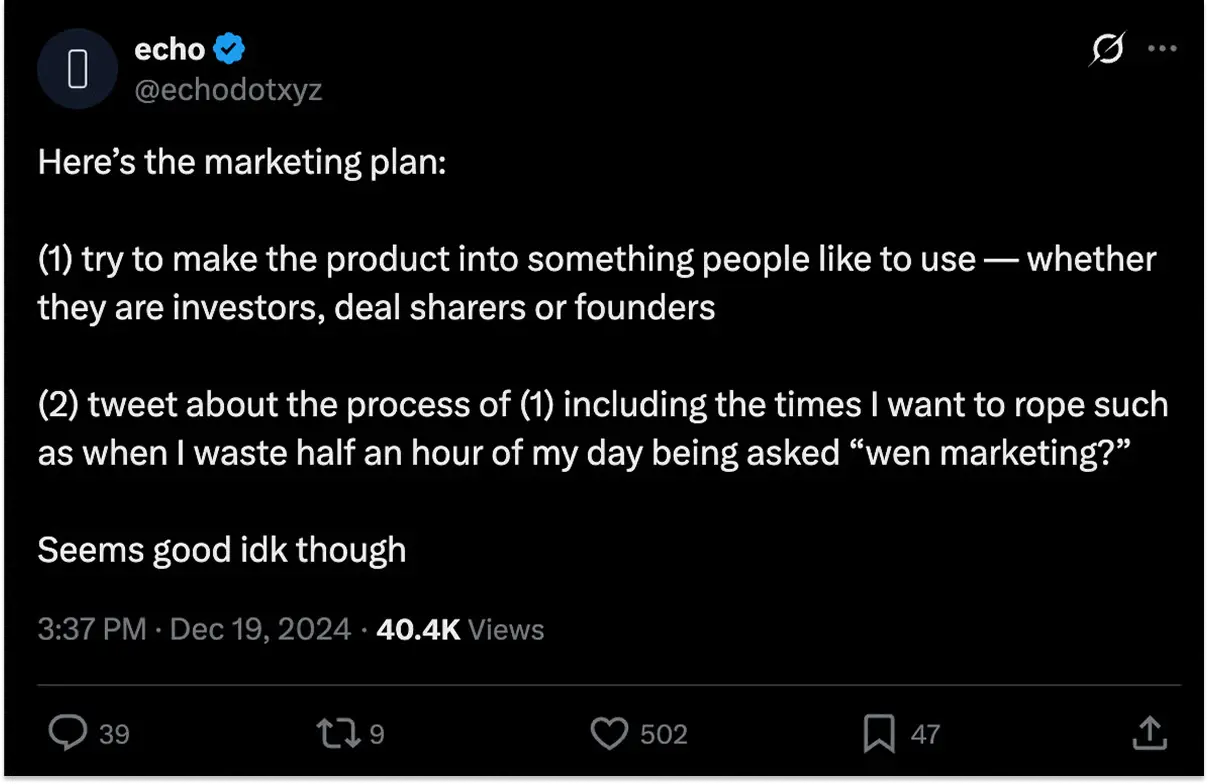Click the "Here's the marketing plan:" line
1208x784 pixels.
(240, 162)
